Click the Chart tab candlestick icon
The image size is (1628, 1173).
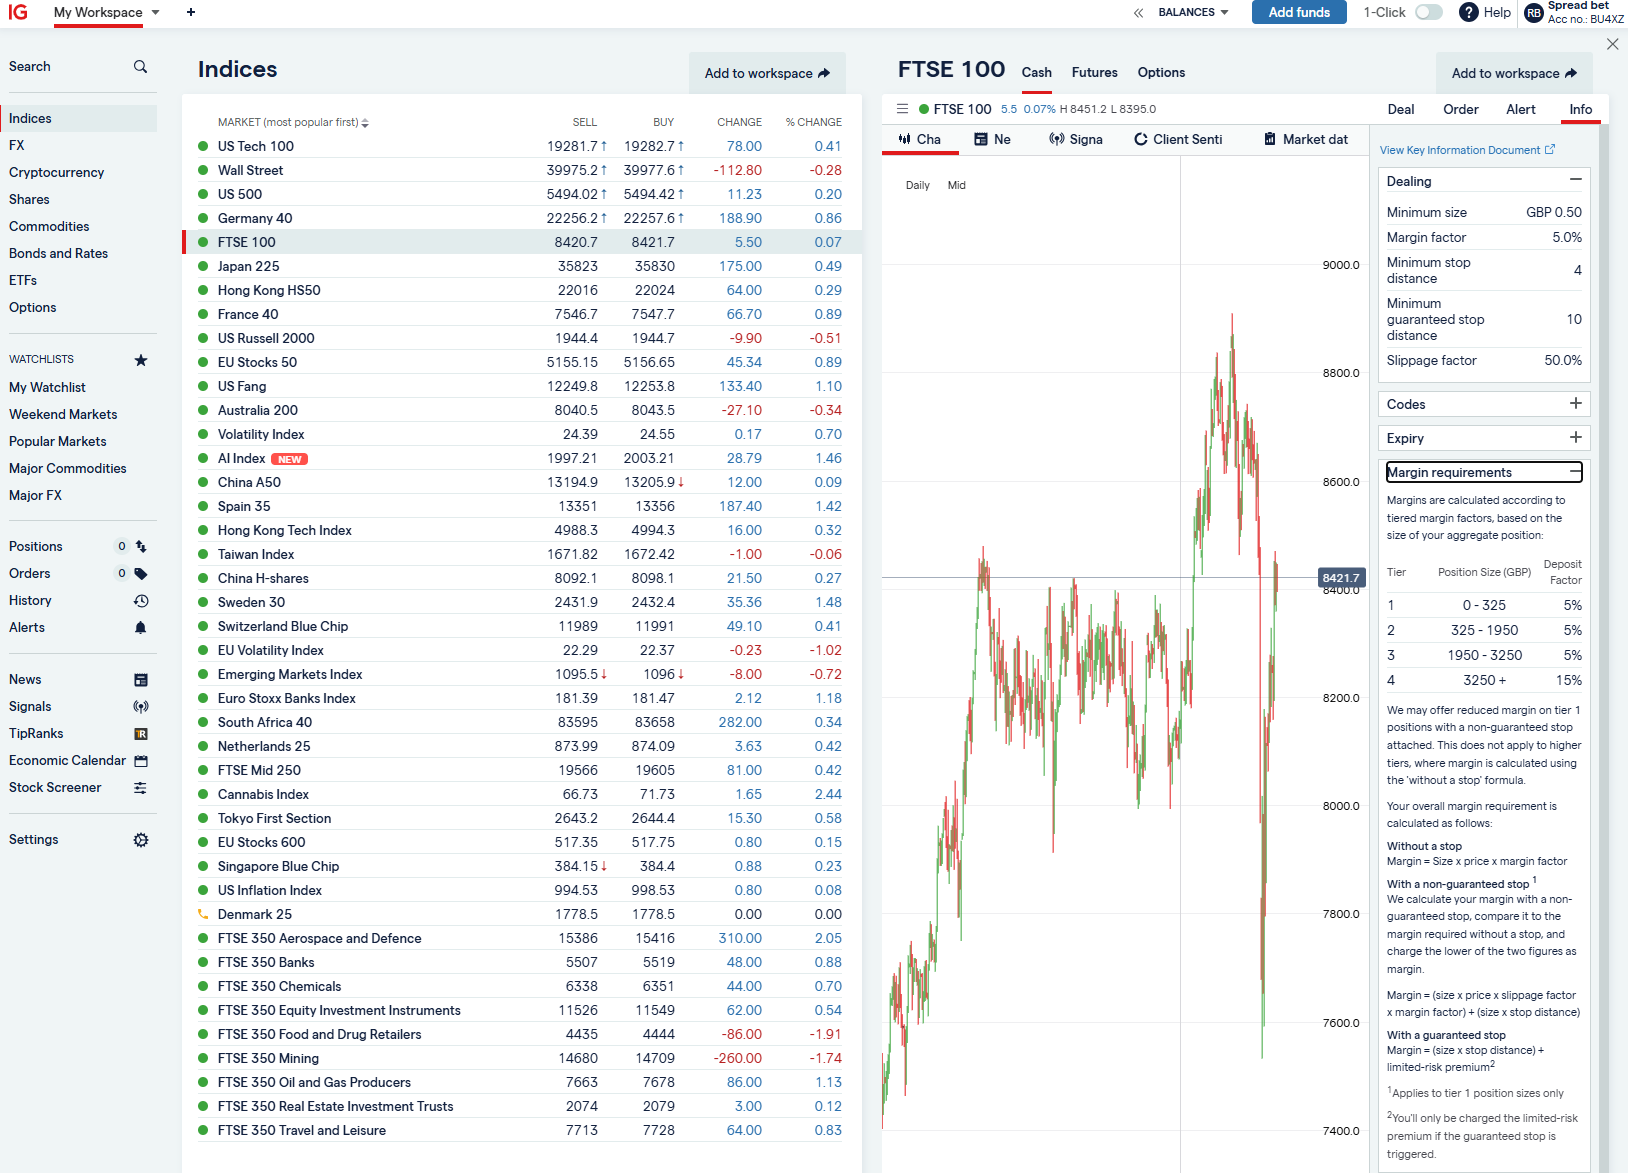904,139
